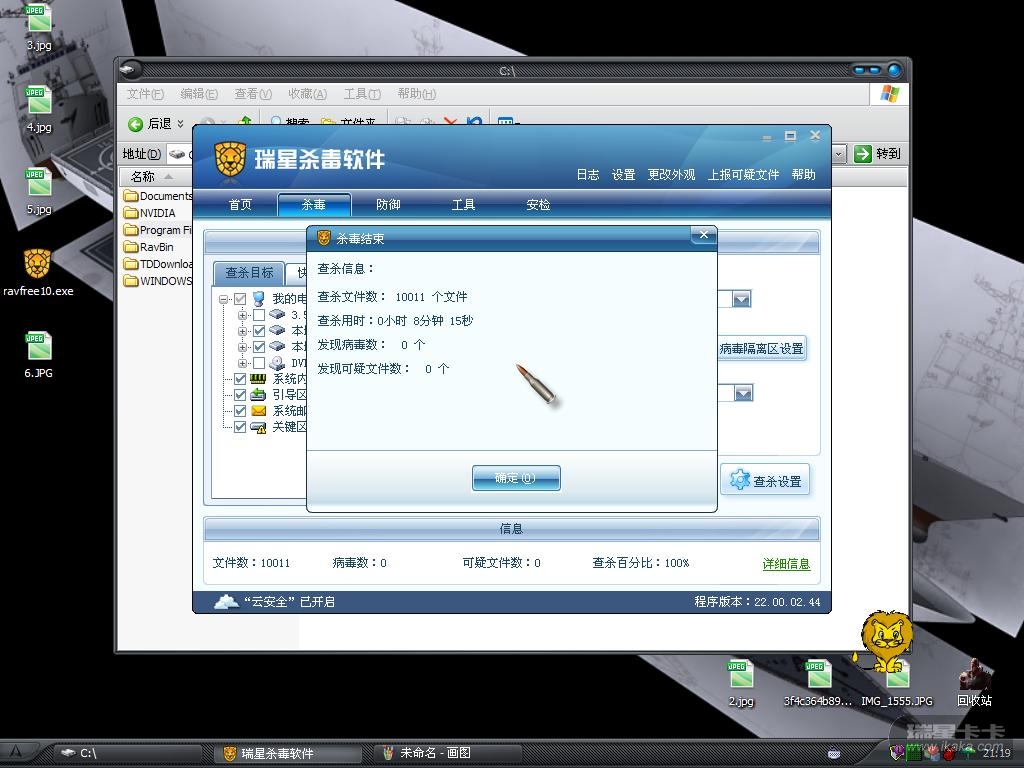Click the memory chip icon in scan tree
Screen dimensions: 1024x768
pos(259,379)
